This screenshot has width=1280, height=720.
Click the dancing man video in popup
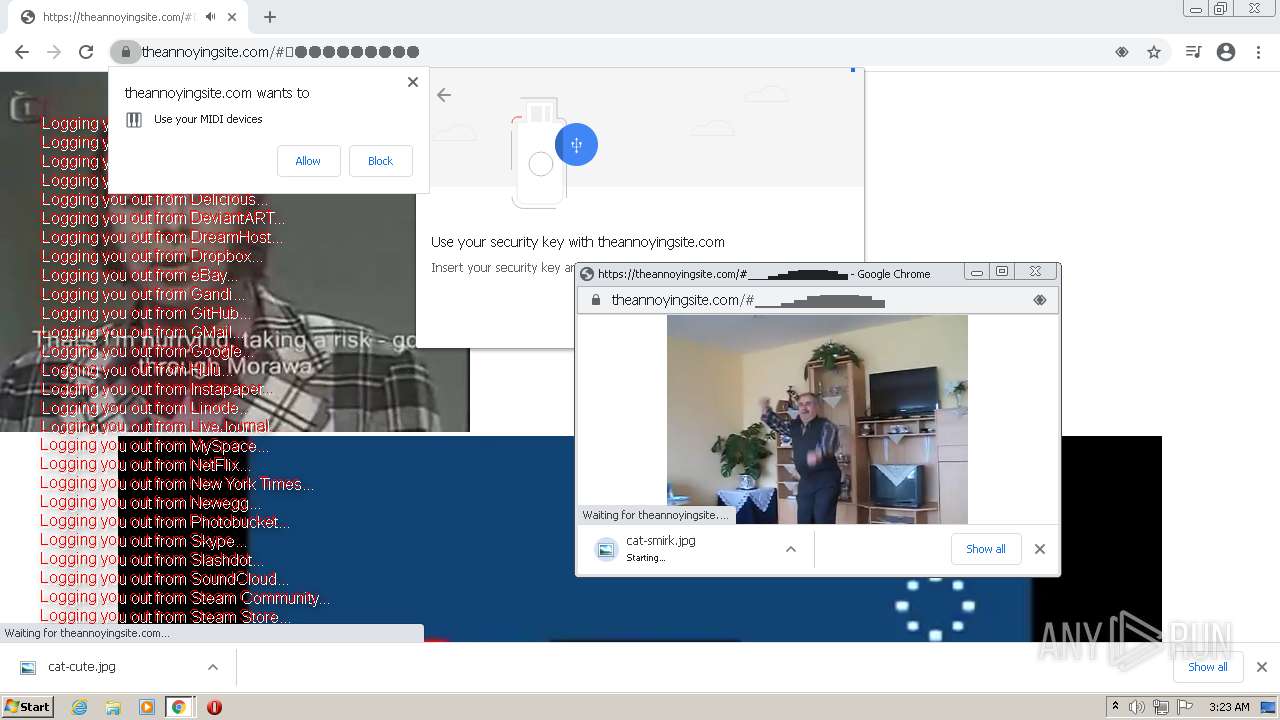coord(817,419)
